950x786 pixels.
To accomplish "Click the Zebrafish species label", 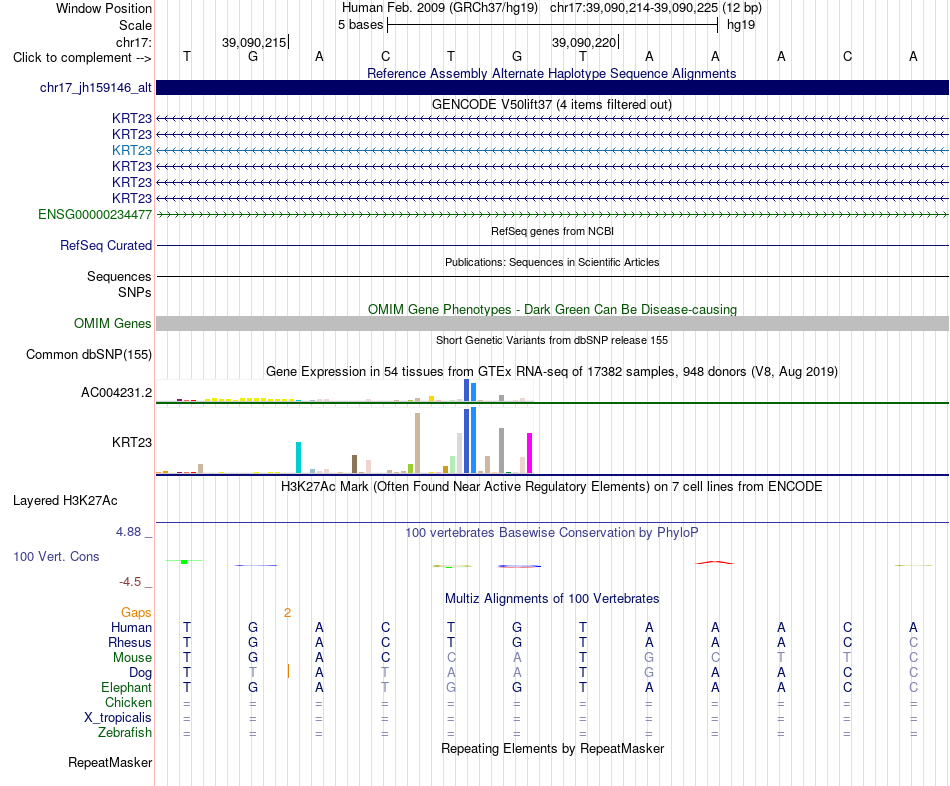I will [125, 733].
